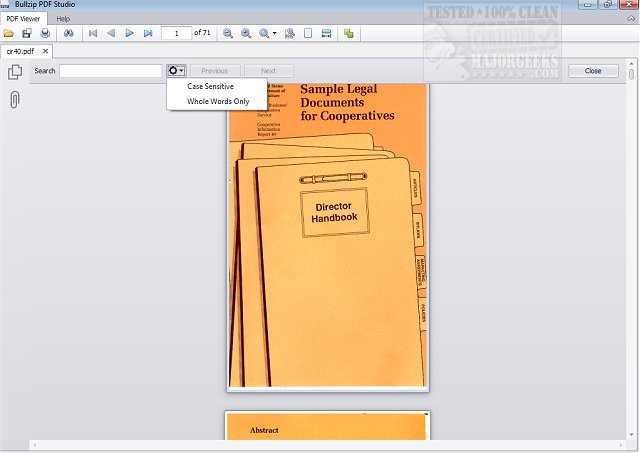Click the actual size zoom icon
Screen dimensions: 640x453
pos(290,33)
